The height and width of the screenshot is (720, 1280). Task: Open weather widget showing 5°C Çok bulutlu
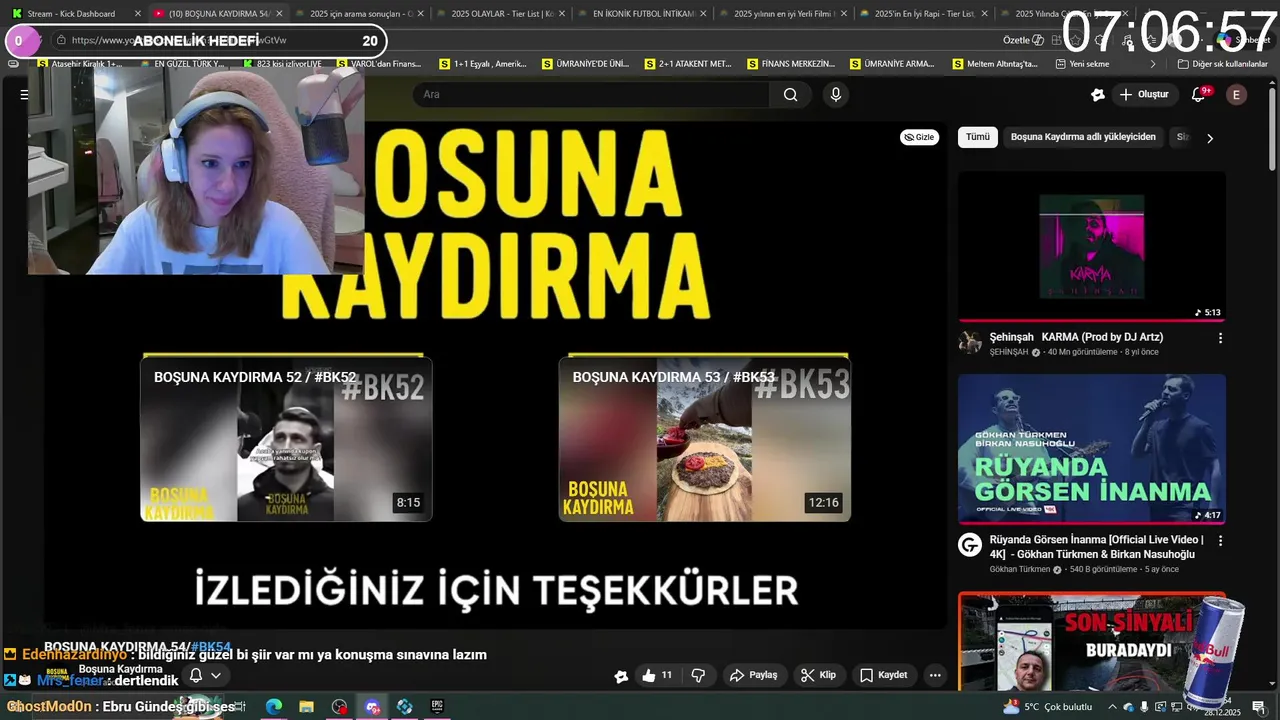(1048, 706)
